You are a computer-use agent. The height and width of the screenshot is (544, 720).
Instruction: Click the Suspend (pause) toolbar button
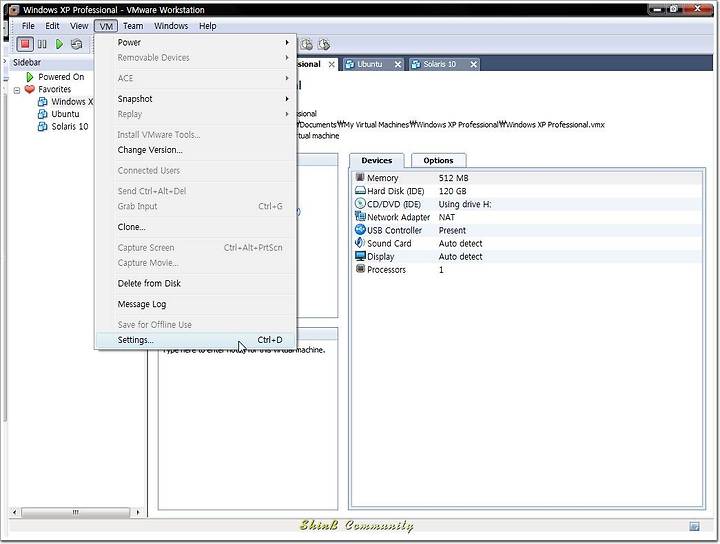42,44
